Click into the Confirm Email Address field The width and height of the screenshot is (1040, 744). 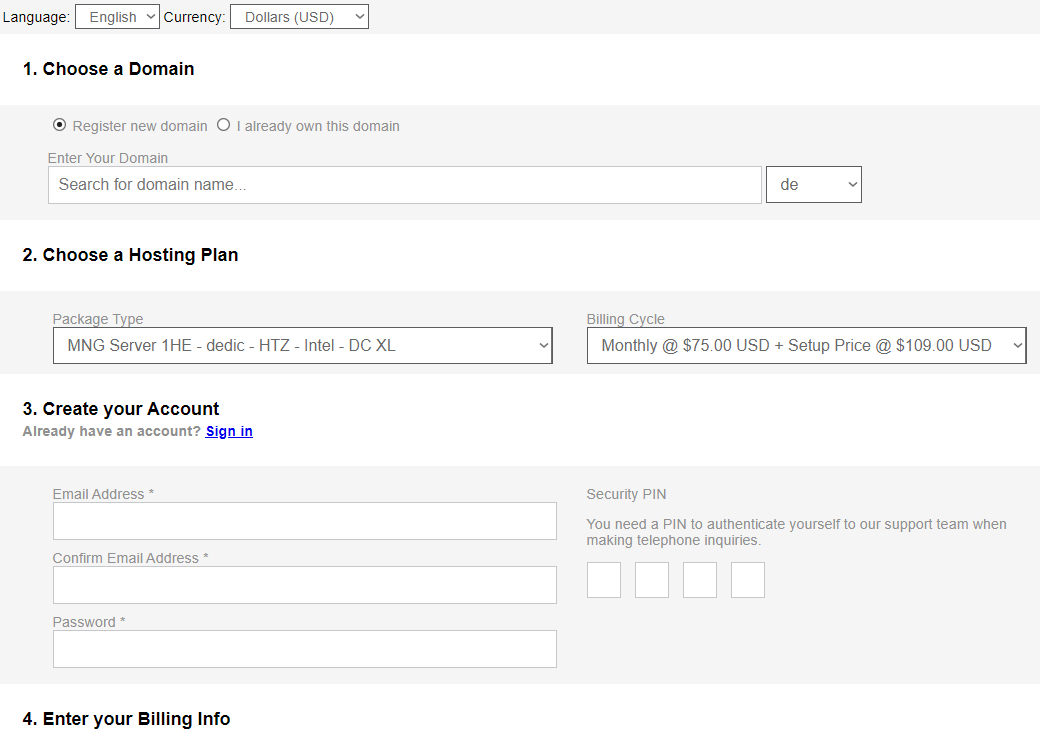(x=304, y=585)
